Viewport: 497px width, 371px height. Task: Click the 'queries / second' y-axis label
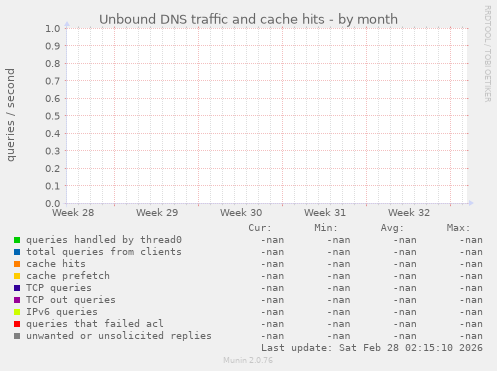(10, 115)
